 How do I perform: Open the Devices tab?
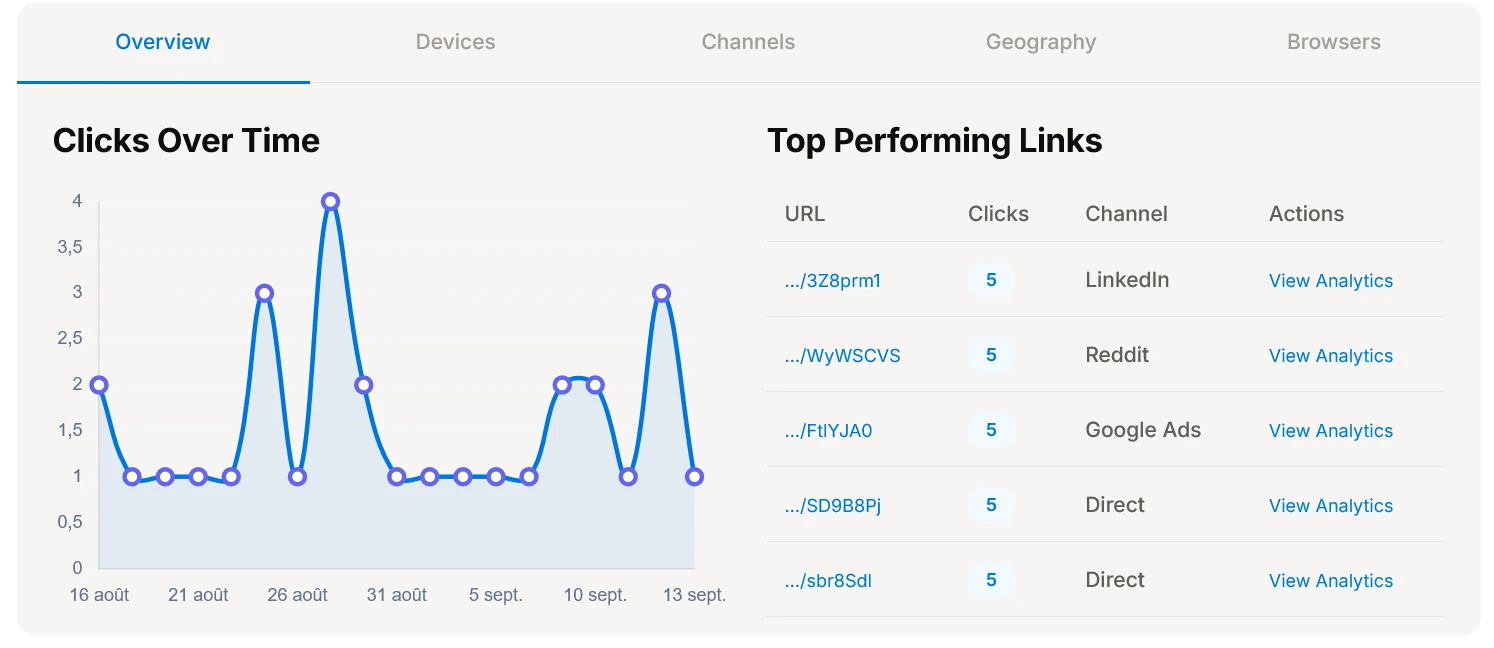[456, 42]
